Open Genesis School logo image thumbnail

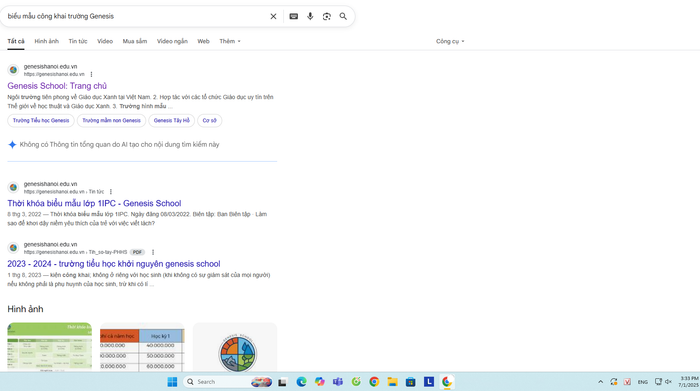point(235,347)
